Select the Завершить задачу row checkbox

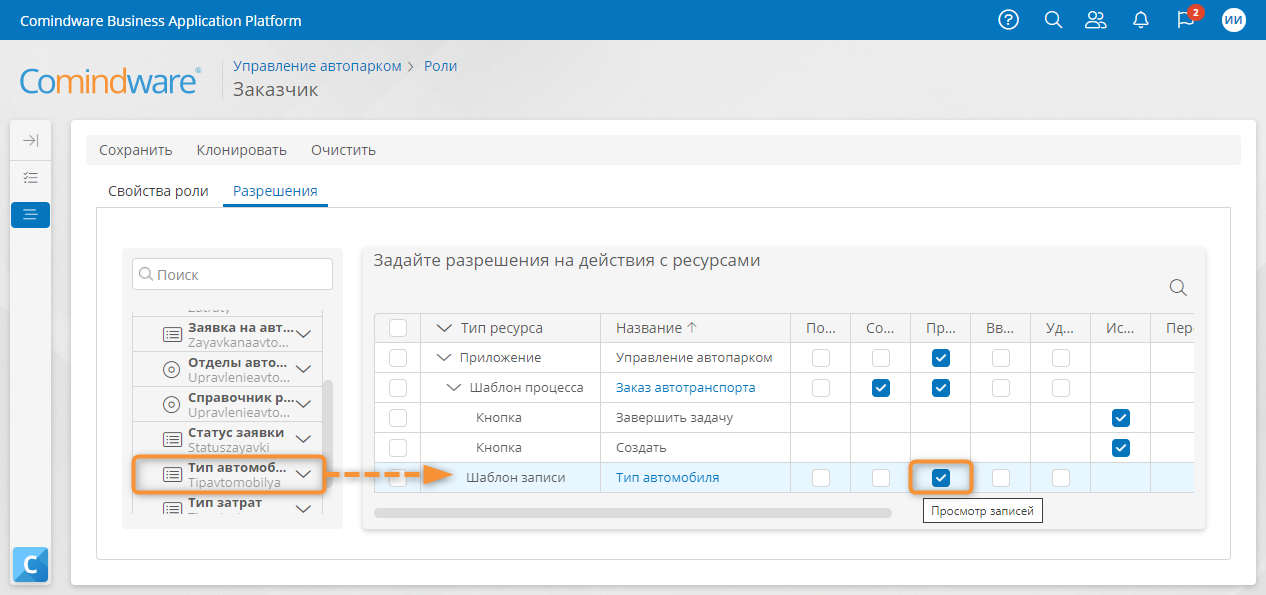tap(398, 418)
